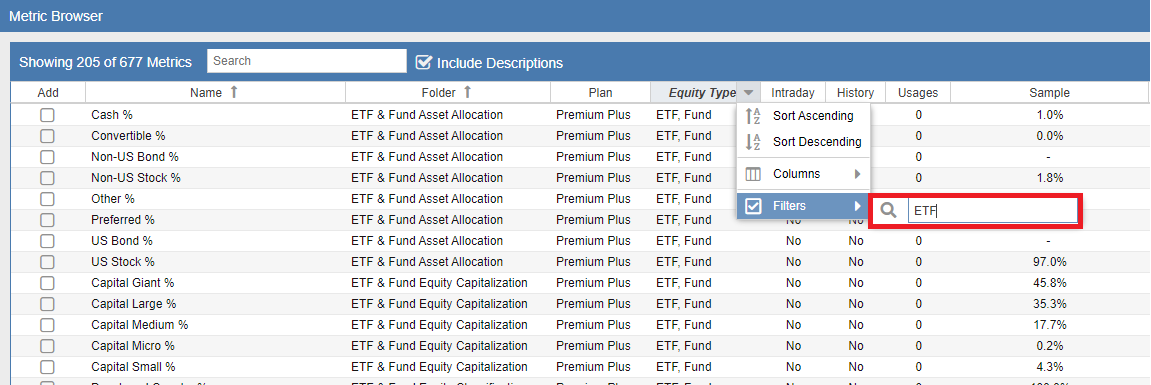
Task: Expand the Filters submenu arrow
Action: coord(857,206)
